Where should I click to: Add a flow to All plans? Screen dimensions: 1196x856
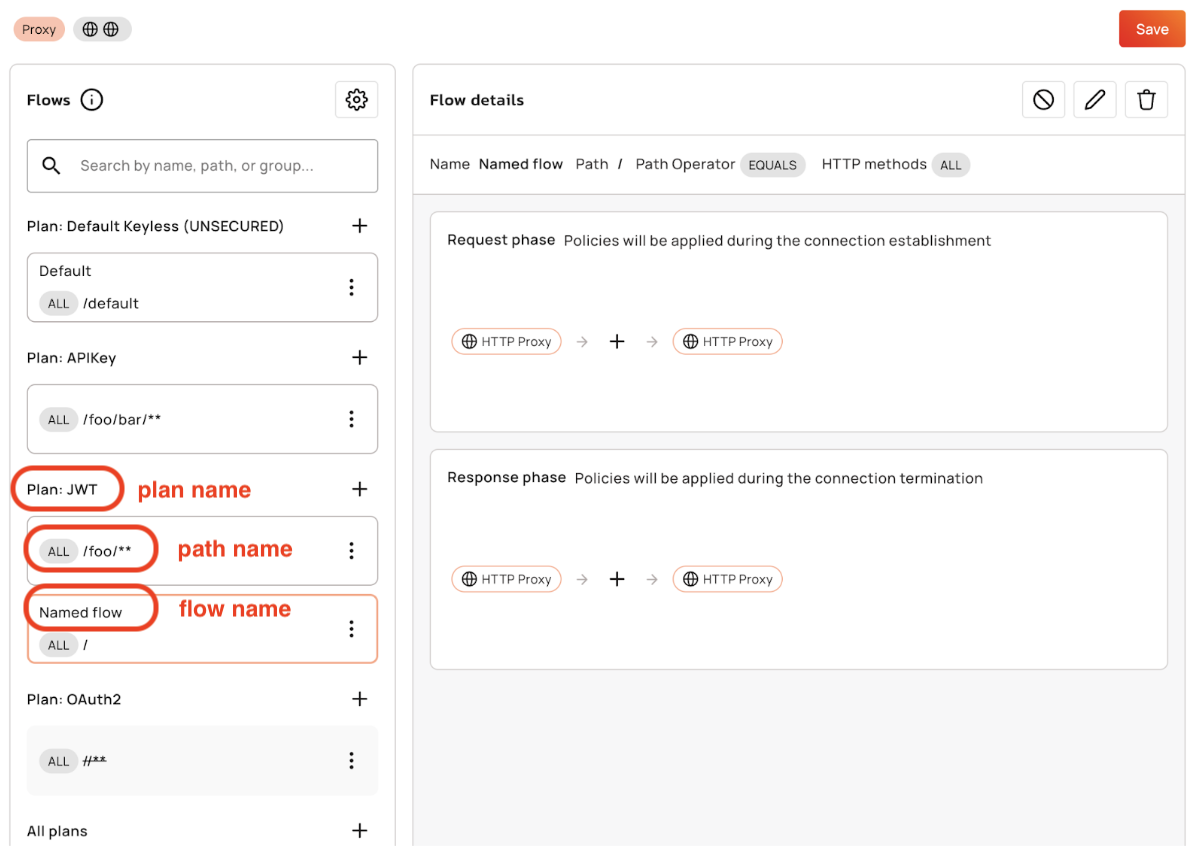360,831
